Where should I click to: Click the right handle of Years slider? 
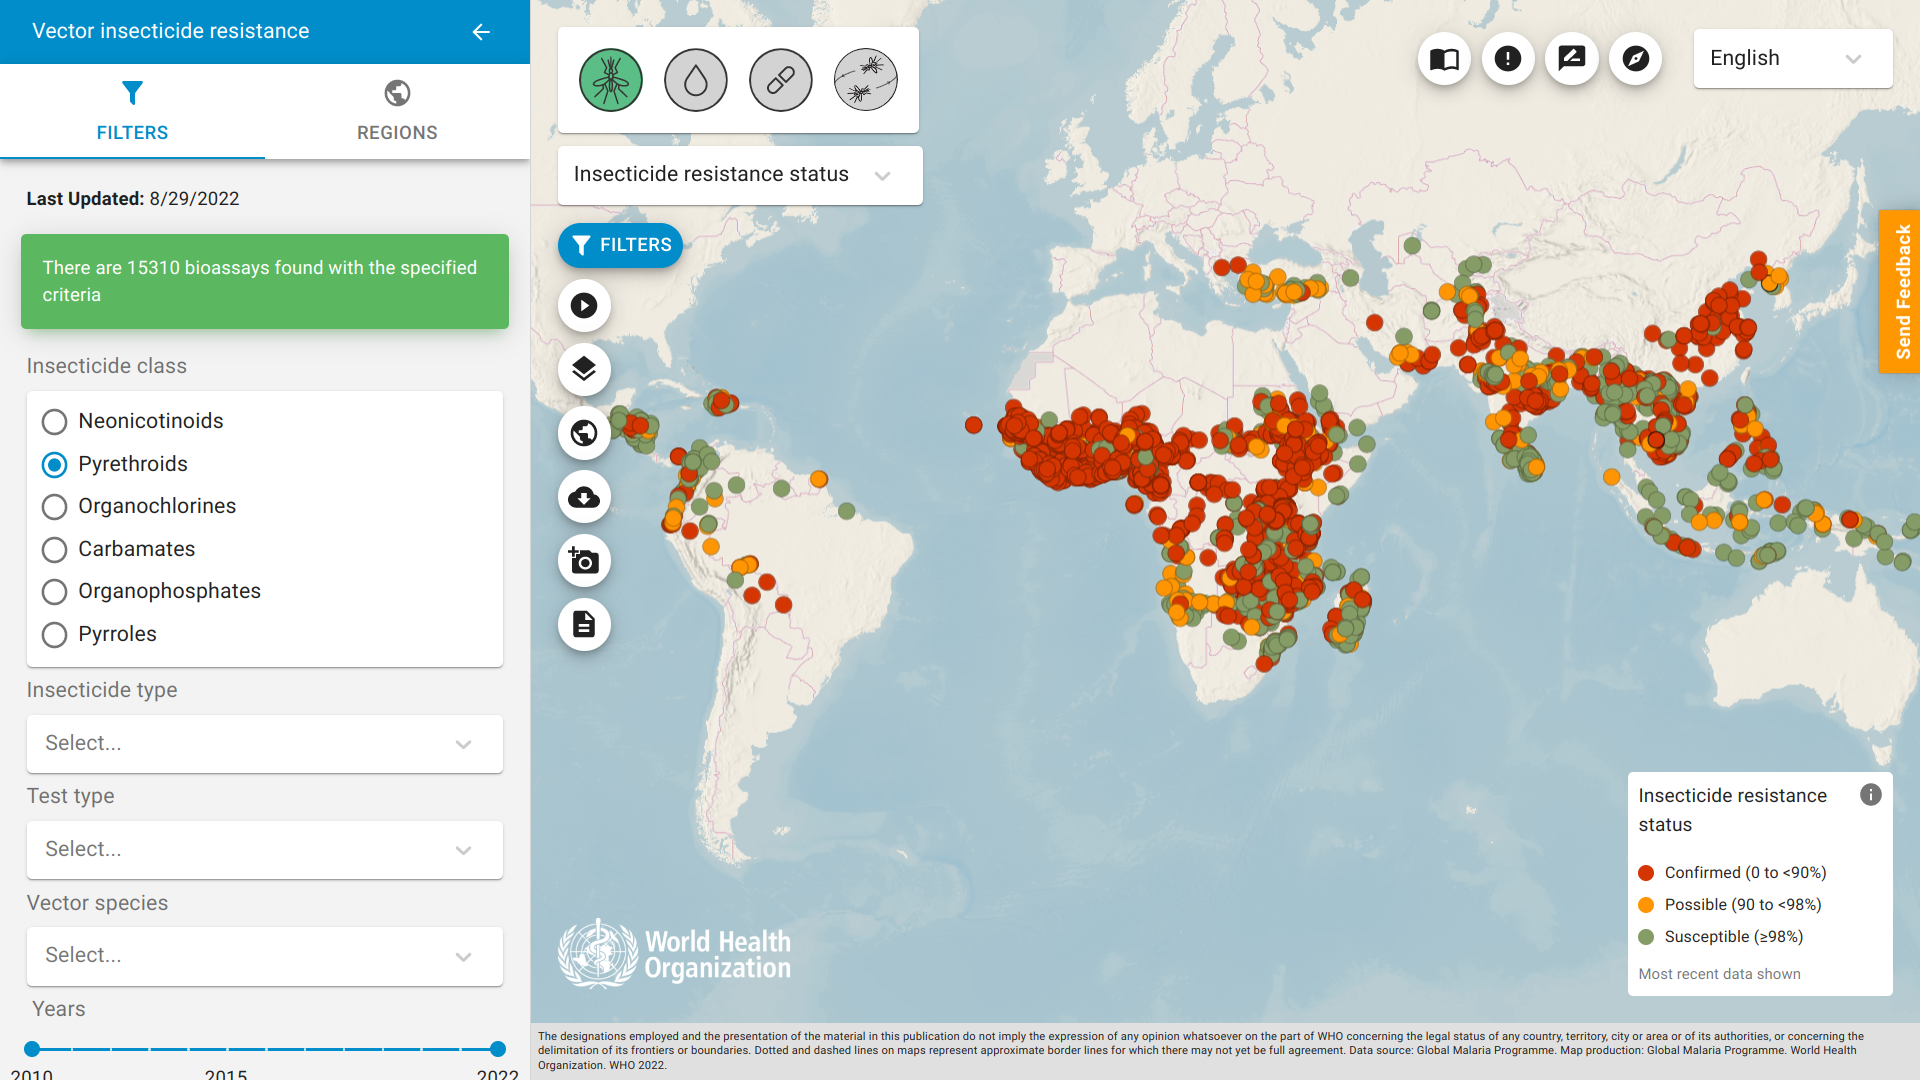click(x=498, y=1049)
